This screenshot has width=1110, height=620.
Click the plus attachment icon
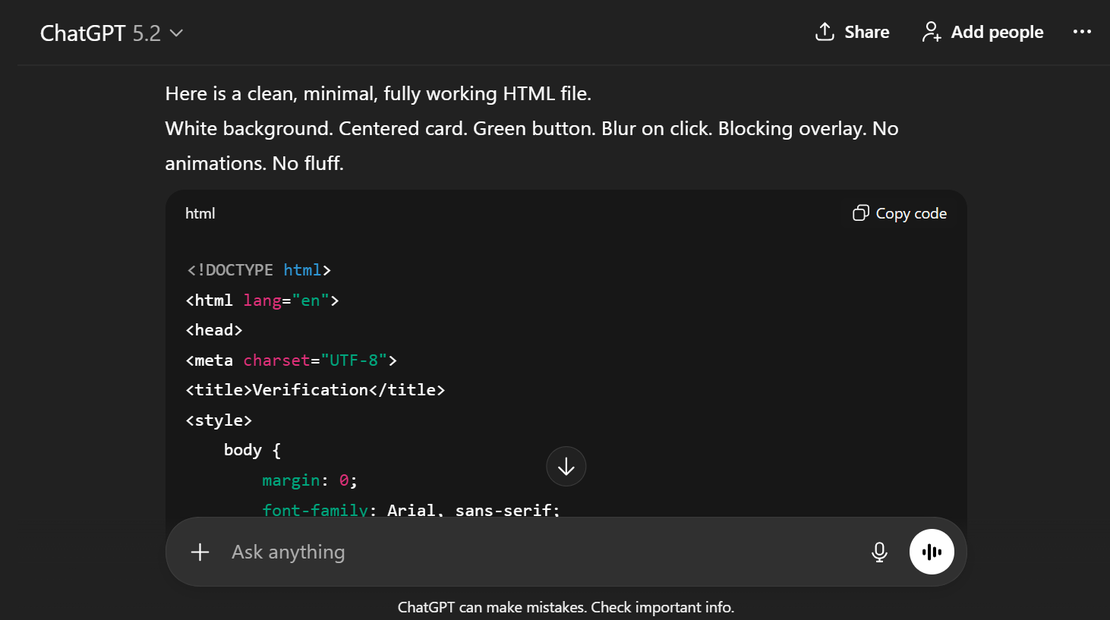(200, 552)
